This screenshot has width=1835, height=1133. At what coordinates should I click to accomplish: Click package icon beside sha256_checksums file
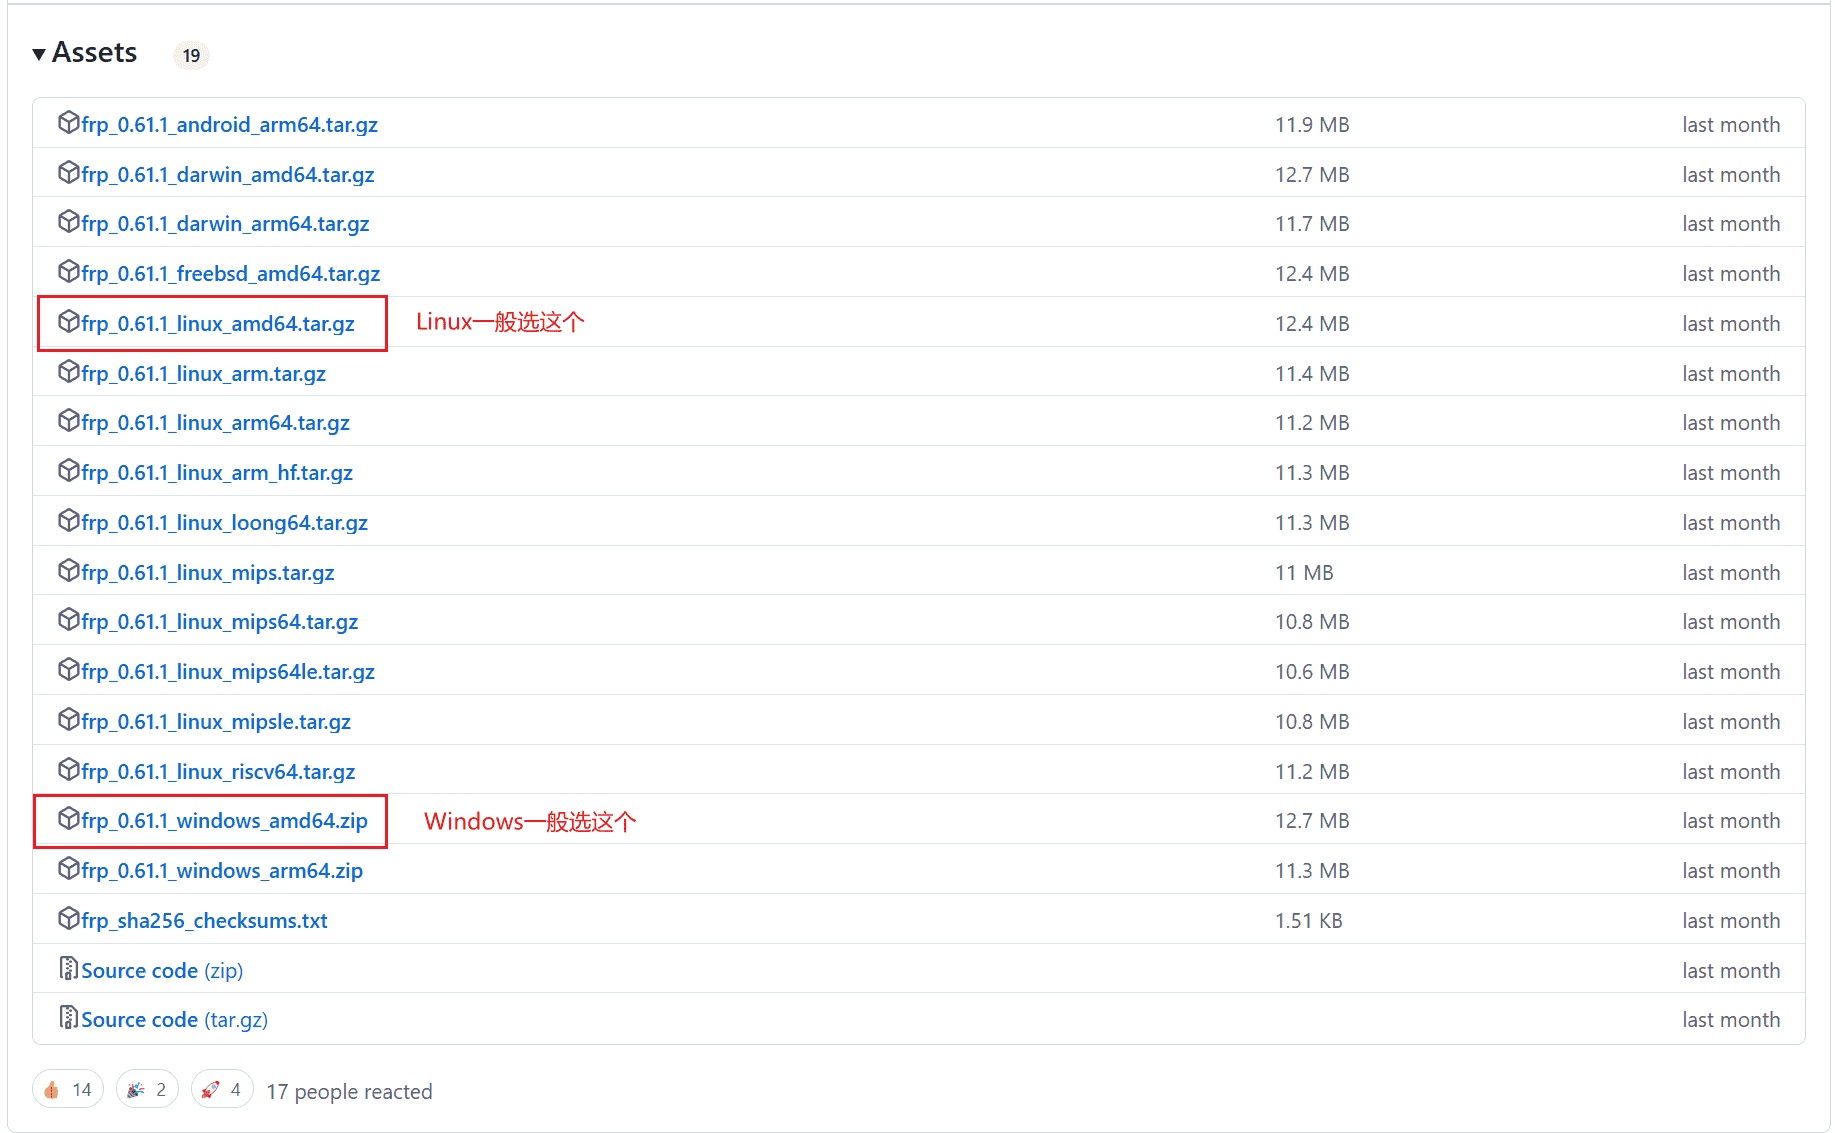[68, 918]
